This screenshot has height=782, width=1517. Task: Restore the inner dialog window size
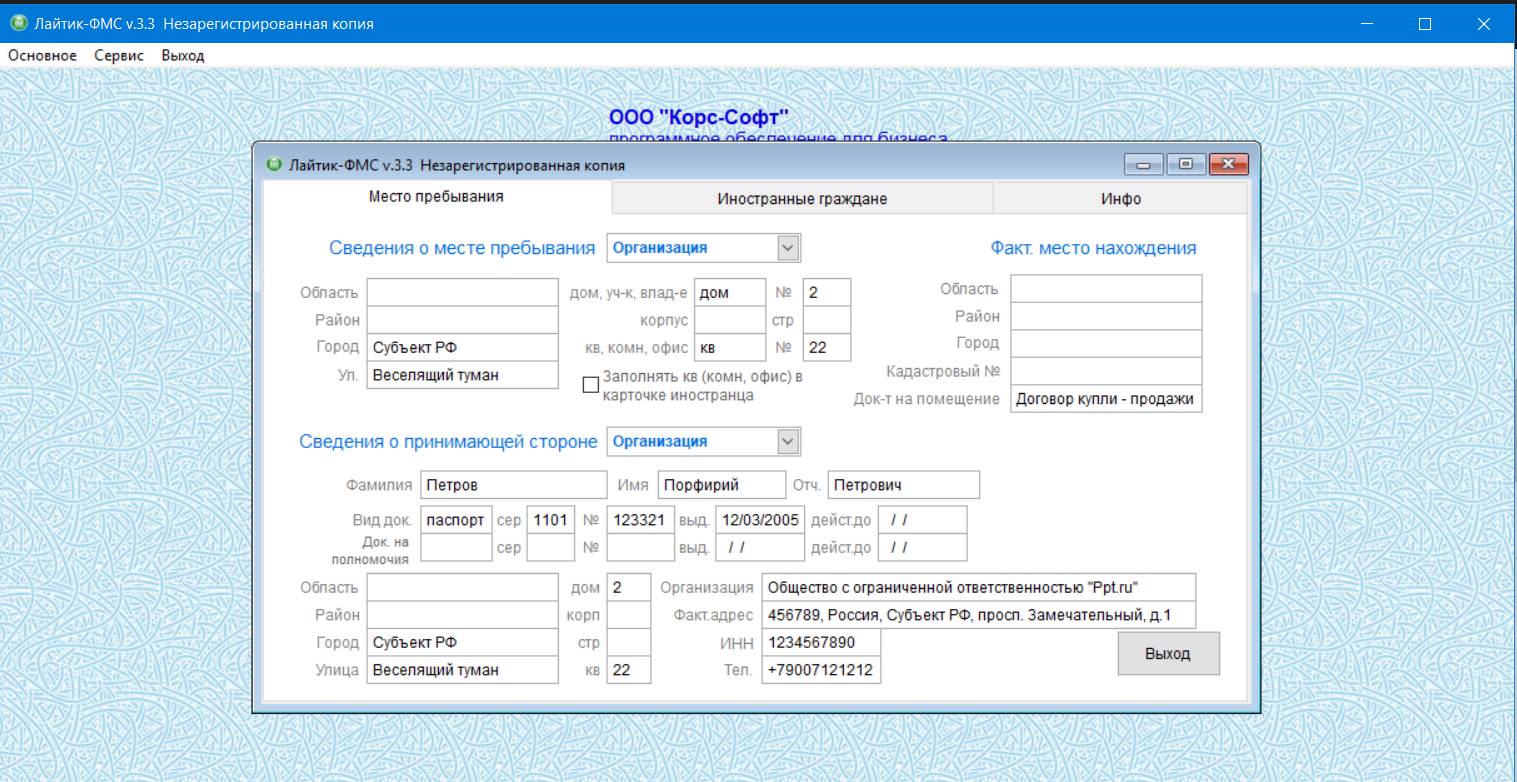[1185, 165]
